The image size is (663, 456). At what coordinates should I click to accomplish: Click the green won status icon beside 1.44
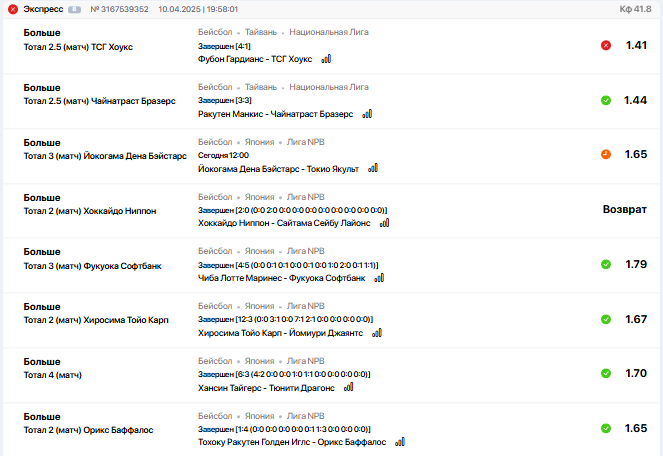coord(606,100)
